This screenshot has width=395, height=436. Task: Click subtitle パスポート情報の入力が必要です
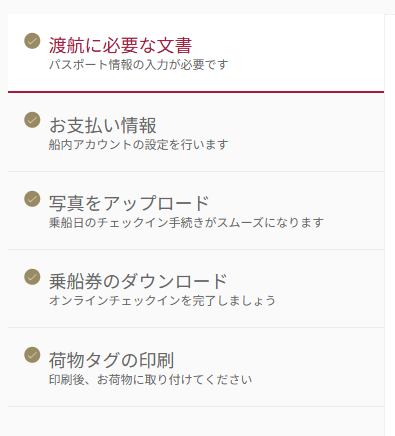click(139, 65)
